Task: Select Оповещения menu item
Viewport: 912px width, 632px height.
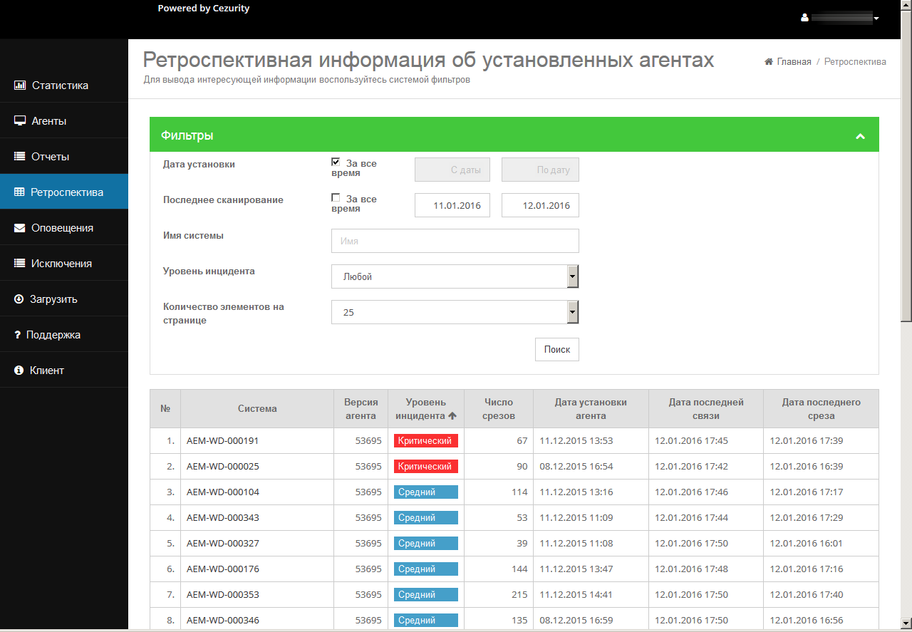Action: (64, 228)
